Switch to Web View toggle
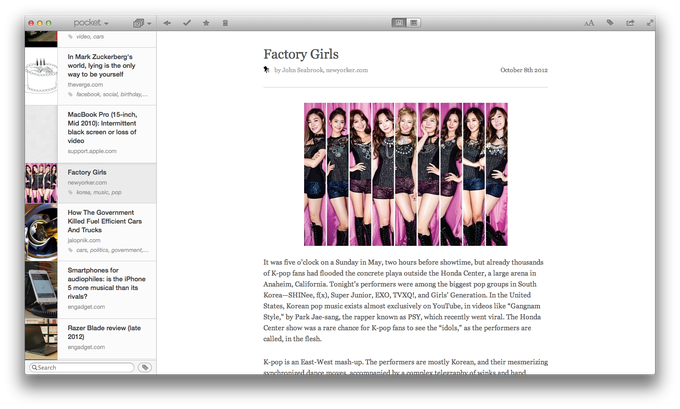The width and height of the screenshot is (680, 409). coord(413,23)
